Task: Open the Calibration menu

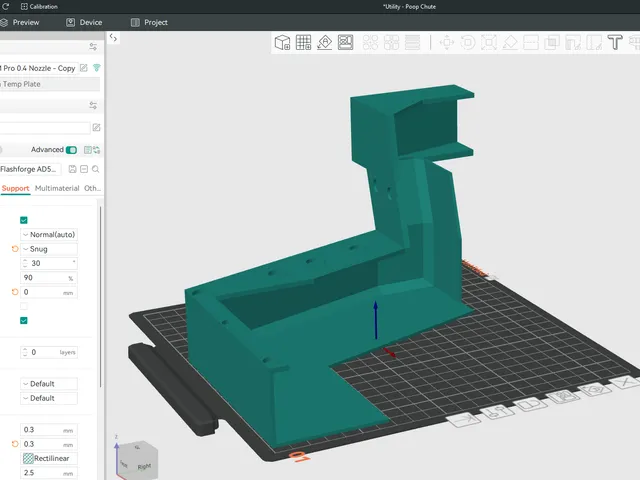Action: [39, 7]
